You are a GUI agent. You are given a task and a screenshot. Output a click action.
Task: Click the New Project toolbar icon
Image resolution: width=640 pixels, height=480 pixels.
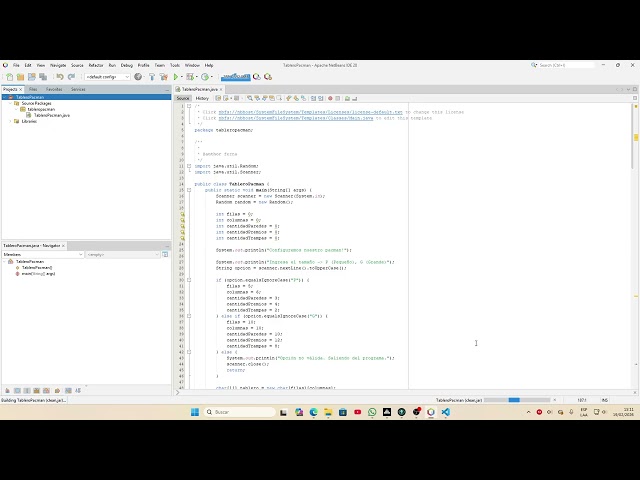click(x=20, y=77)
